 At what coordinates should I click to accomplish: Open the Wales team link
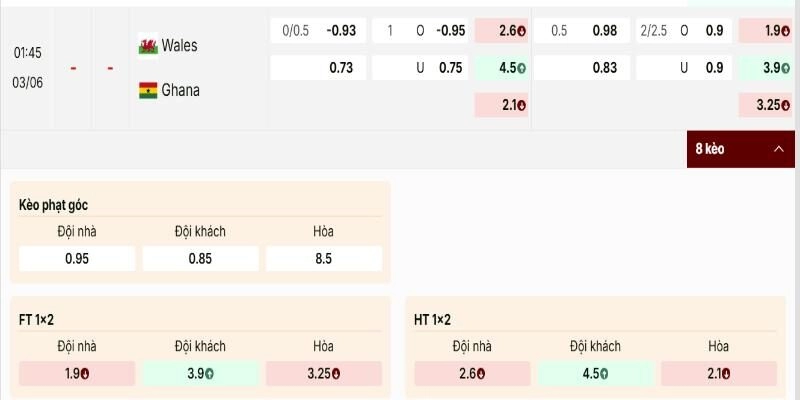coord(180,45)
